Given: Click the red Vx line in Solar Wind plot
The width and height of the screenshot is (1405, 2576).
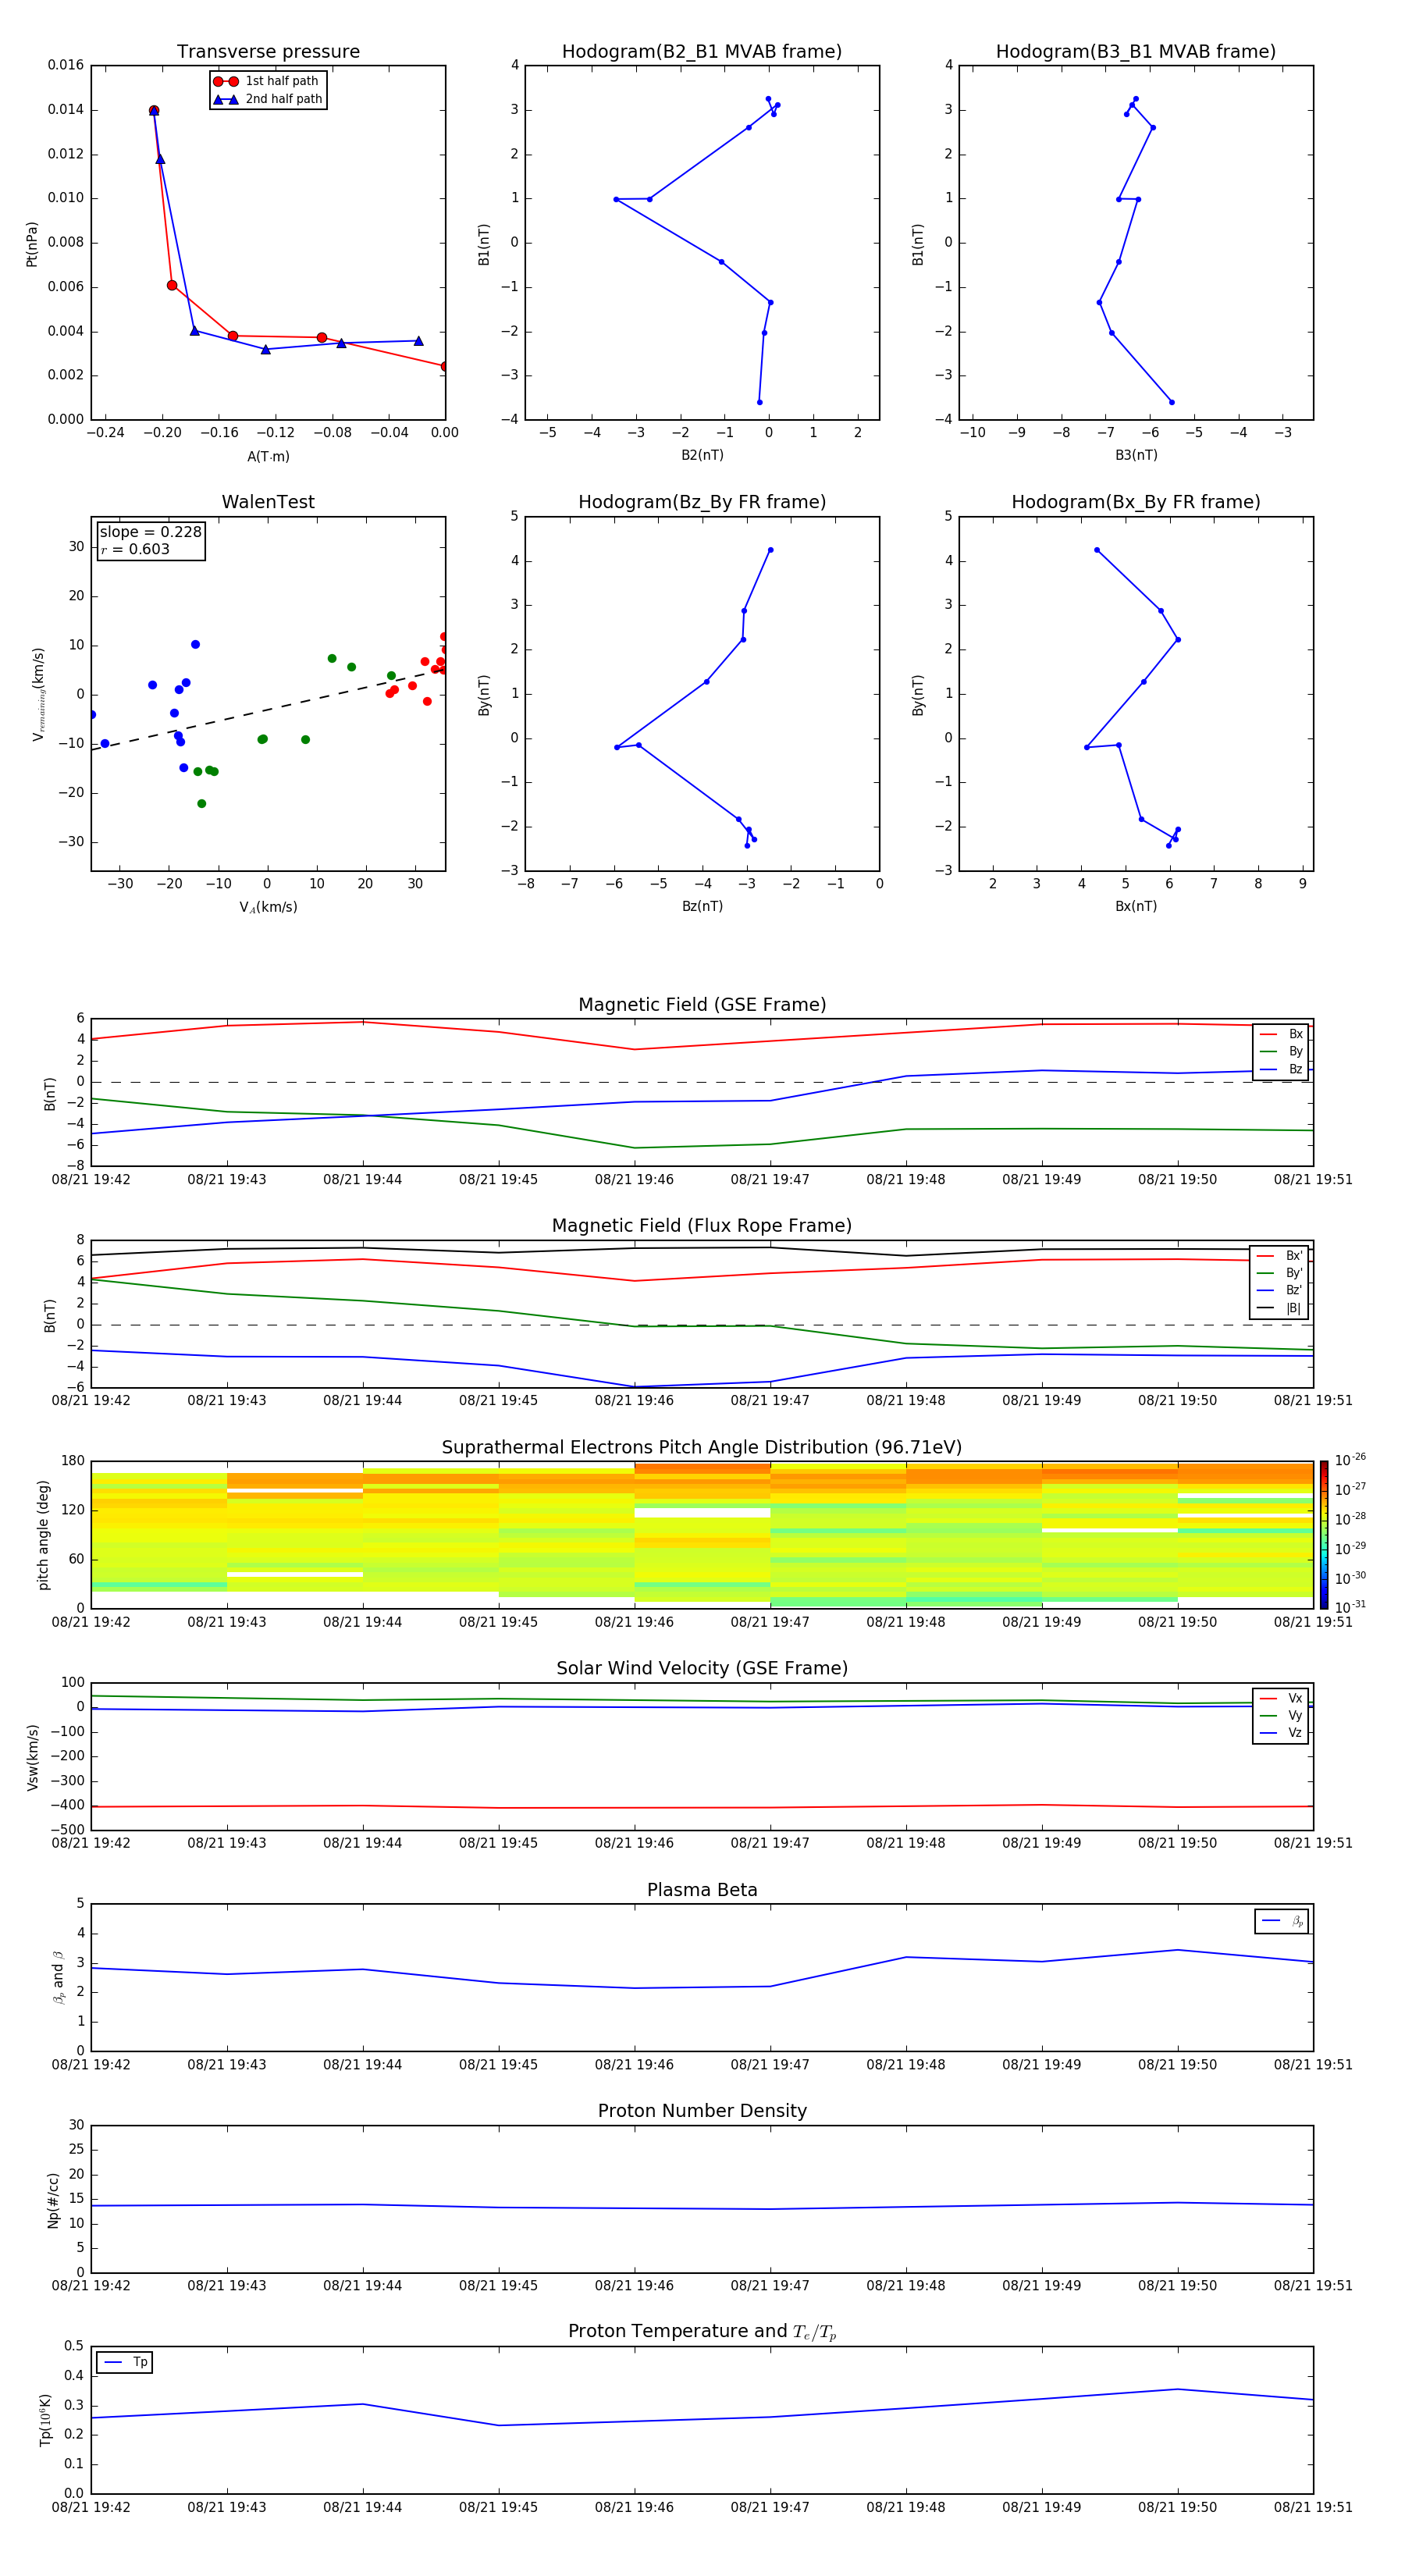Looking at the screenshot, I should click(702, 1807).
